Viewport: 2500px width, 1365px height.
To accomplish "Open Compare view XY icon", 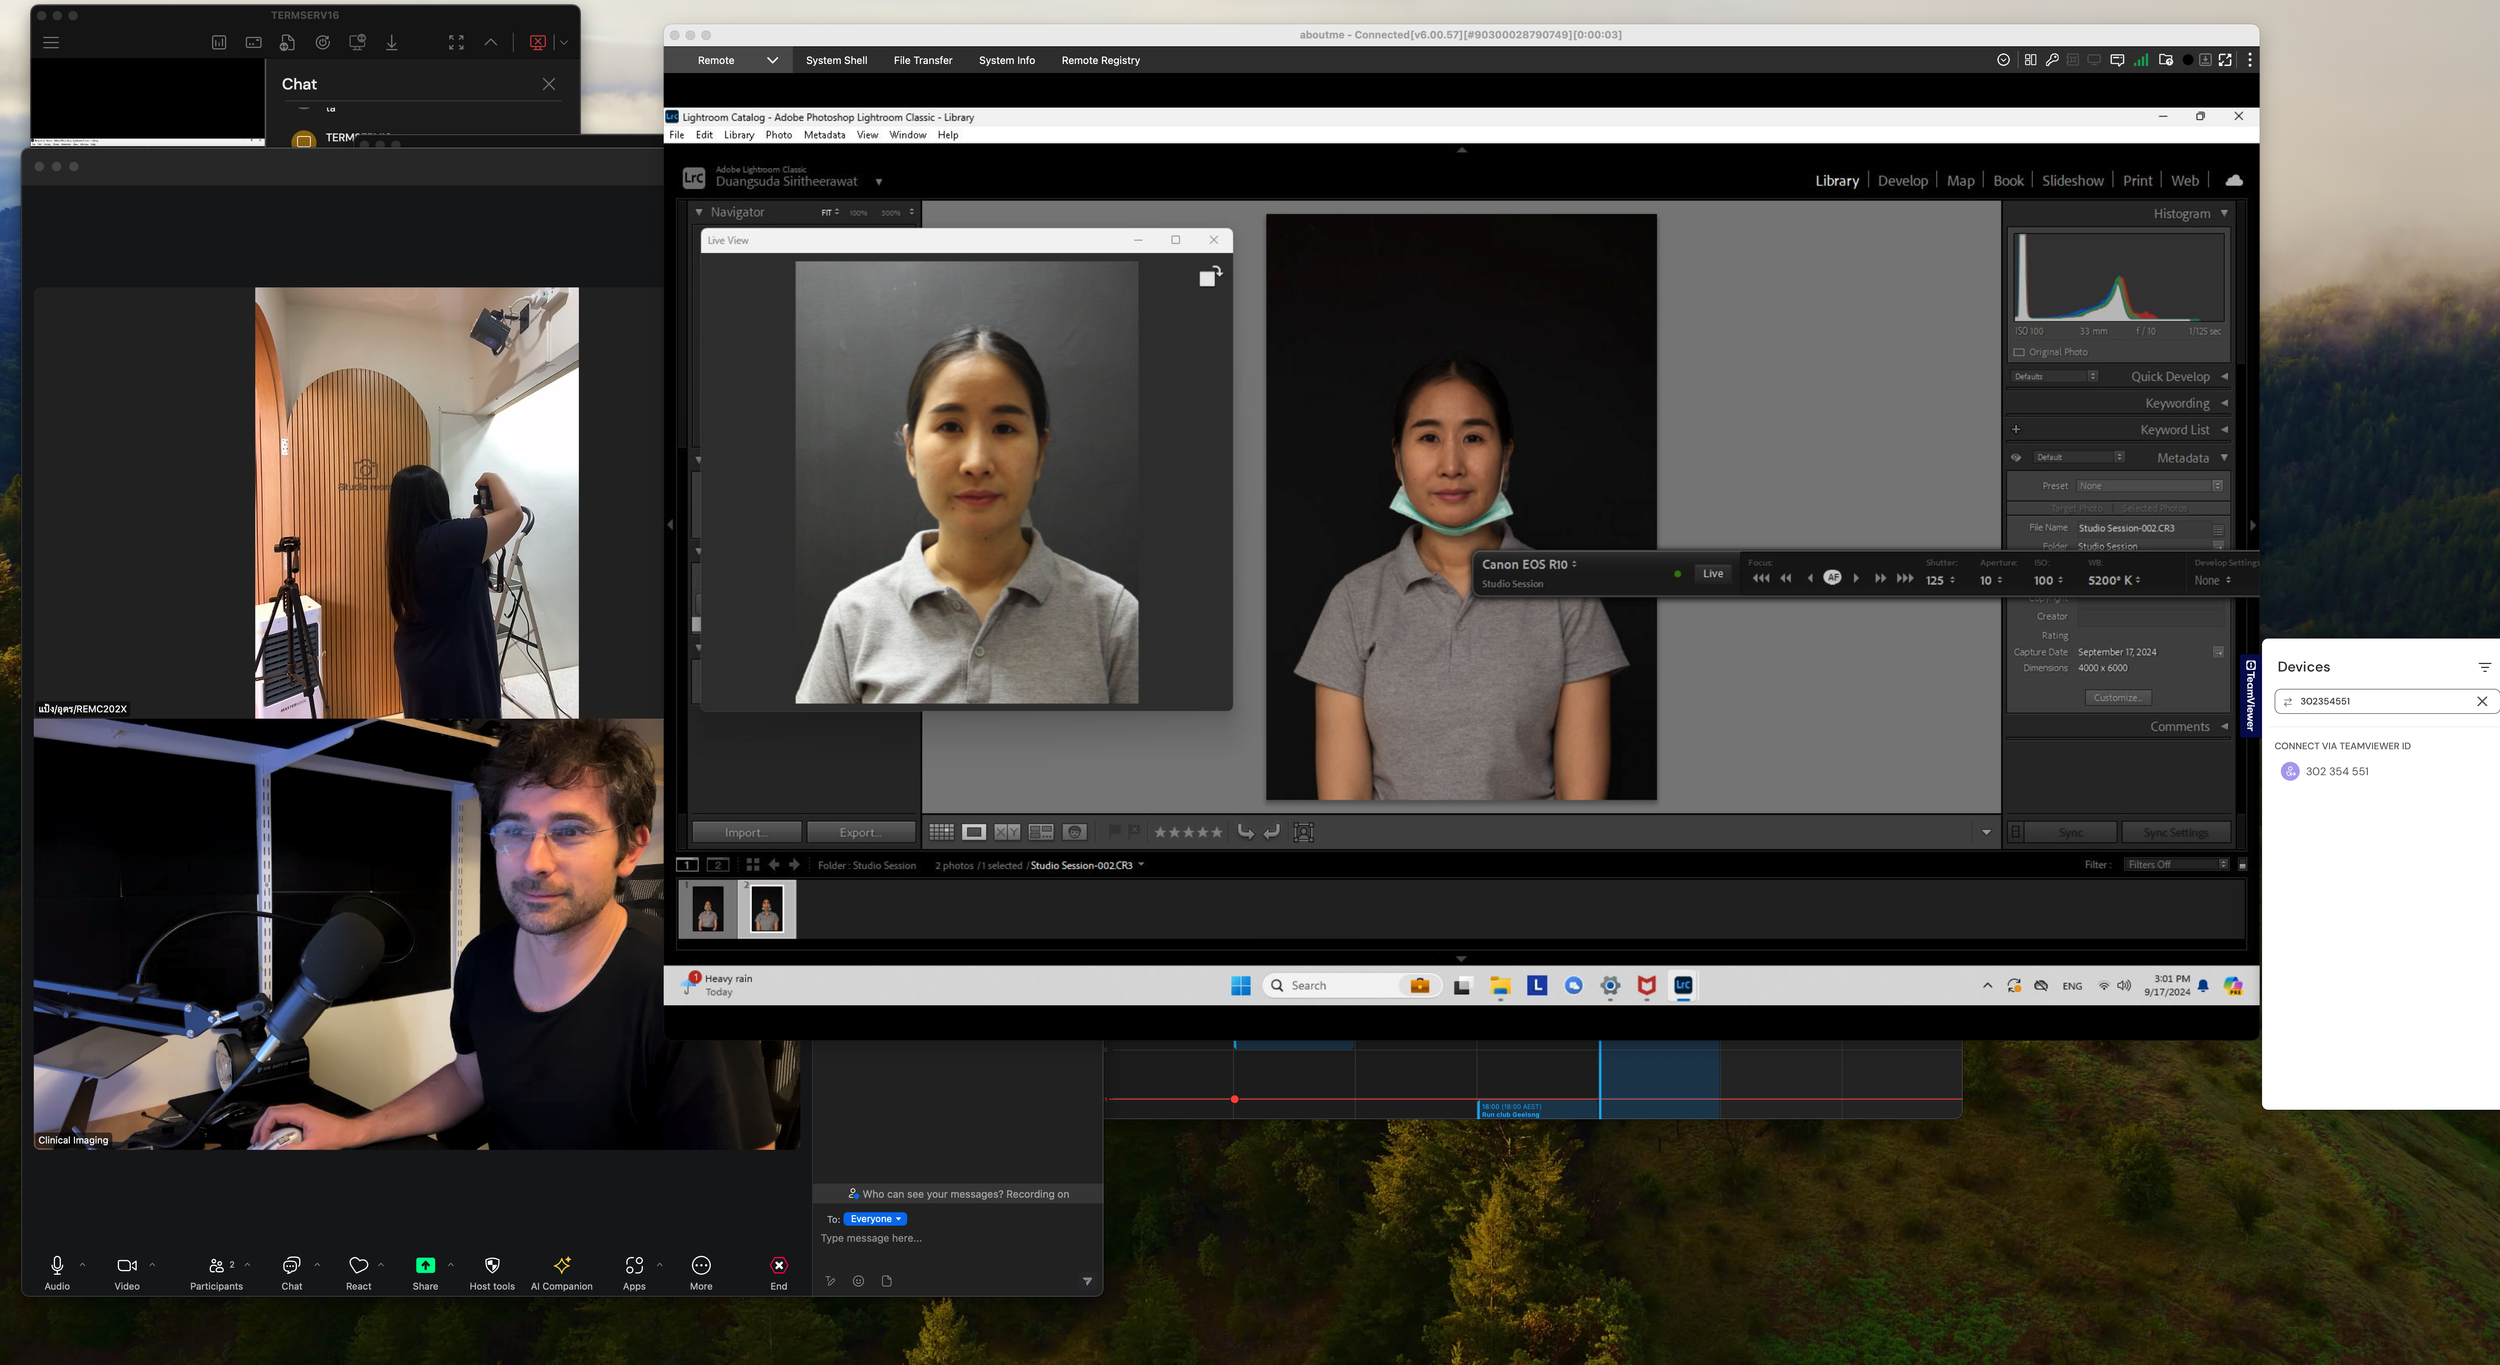I will click(x=1007, y=832).
